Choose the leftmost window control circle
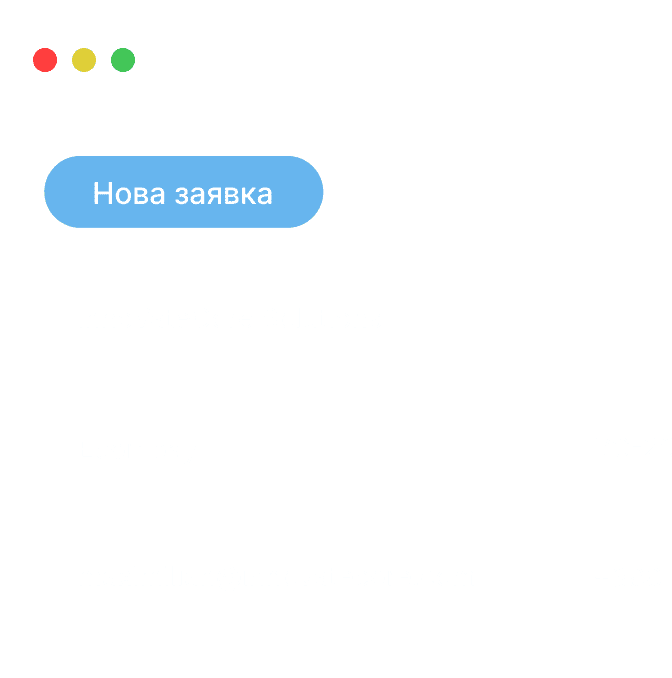The width and height of the screenshot is (672, 678). coord(45,60)
